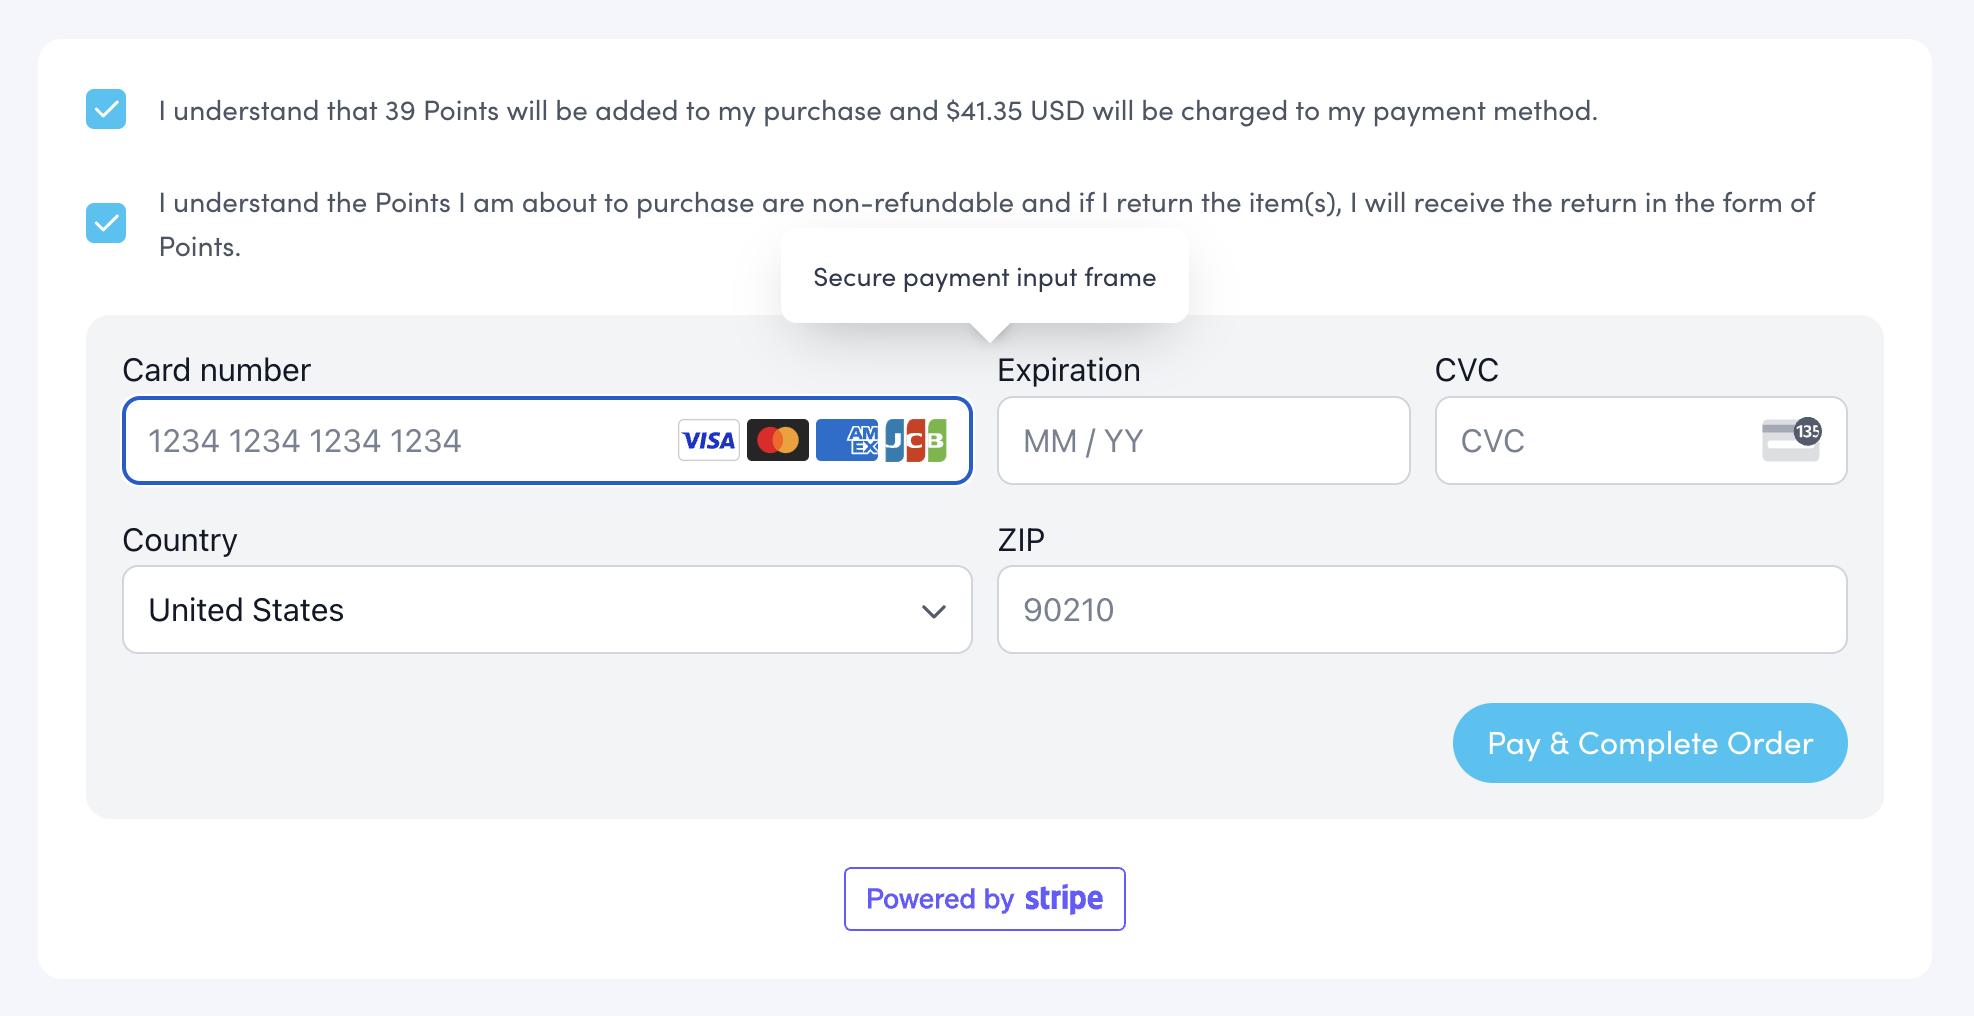1974x1016 pixels.
Task: Click the CVC card hint icon
Action: click(1790, 440)
